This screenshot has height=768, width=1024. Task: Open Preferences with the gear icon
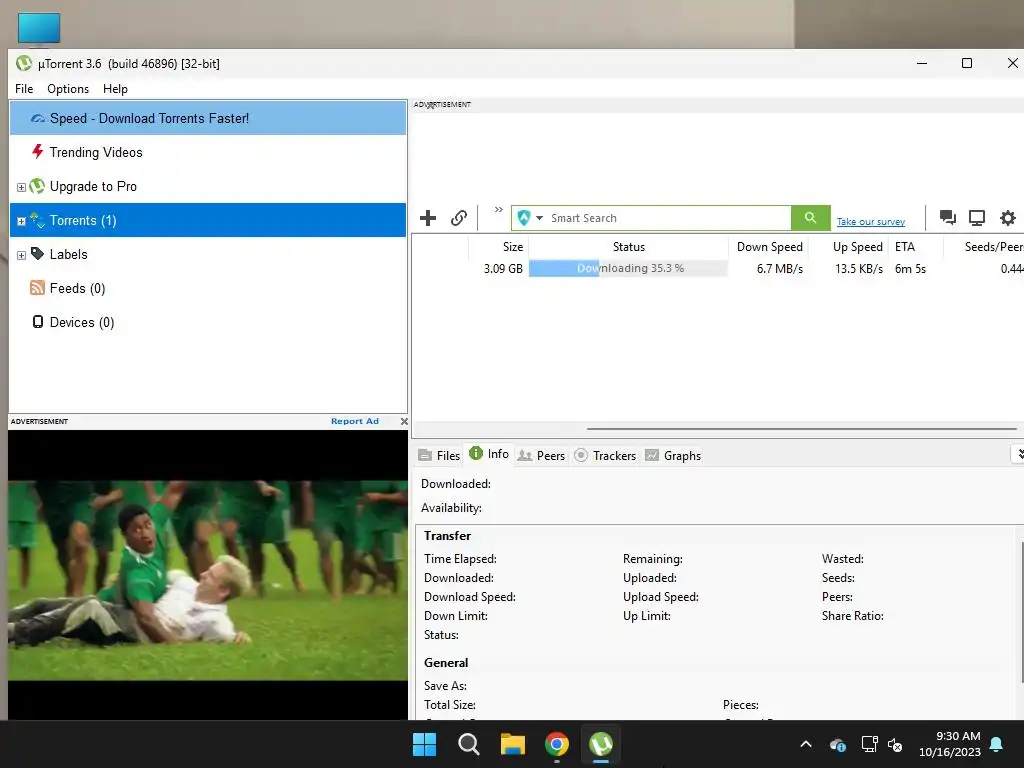pyautogui.click(x=1008, y=217)
